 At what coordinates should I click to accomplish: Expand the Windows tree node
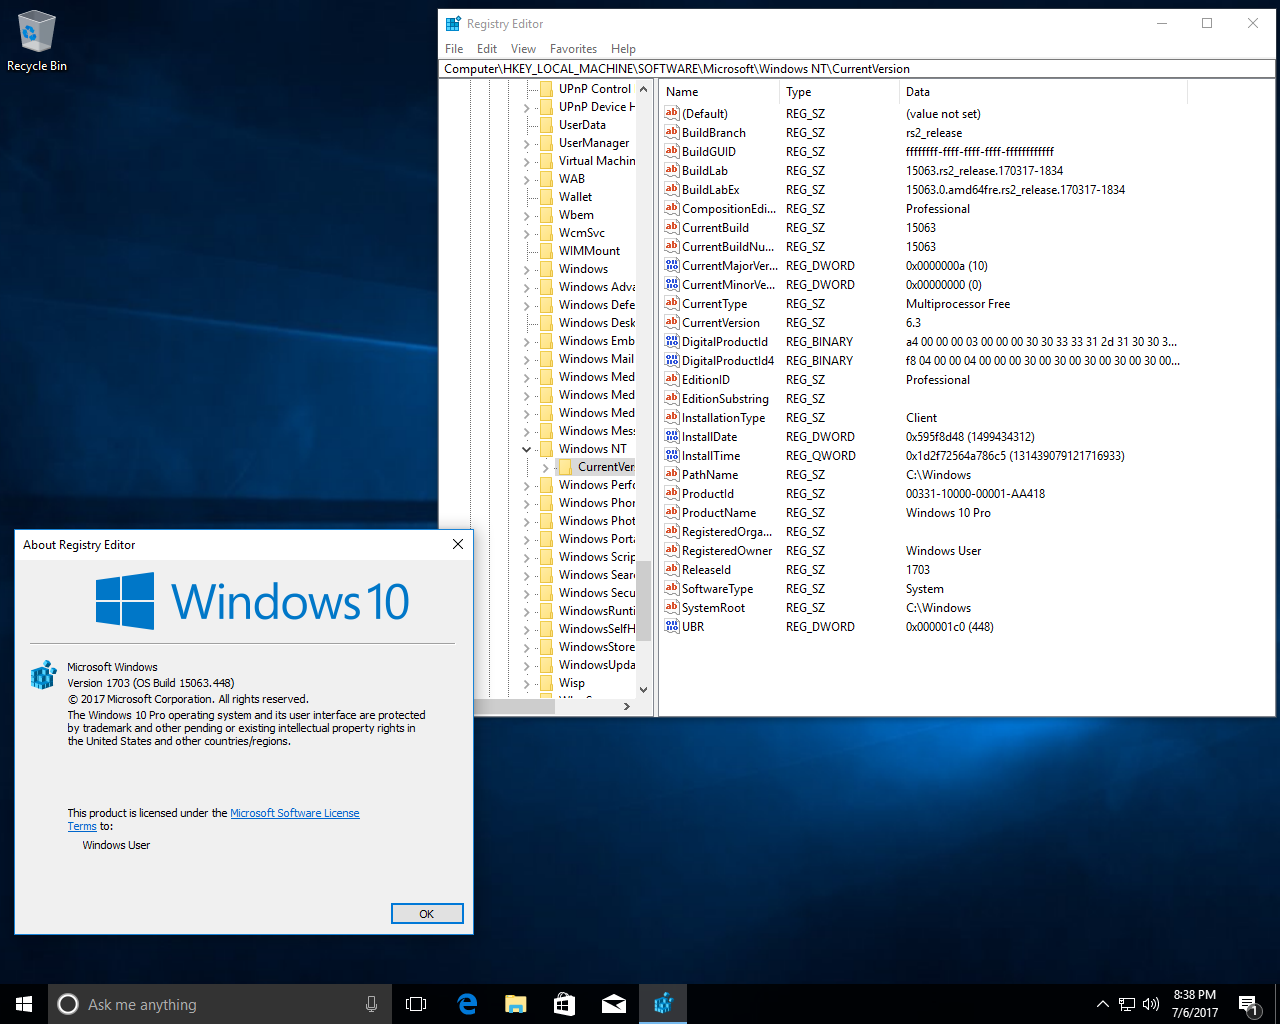click(527, 269)
